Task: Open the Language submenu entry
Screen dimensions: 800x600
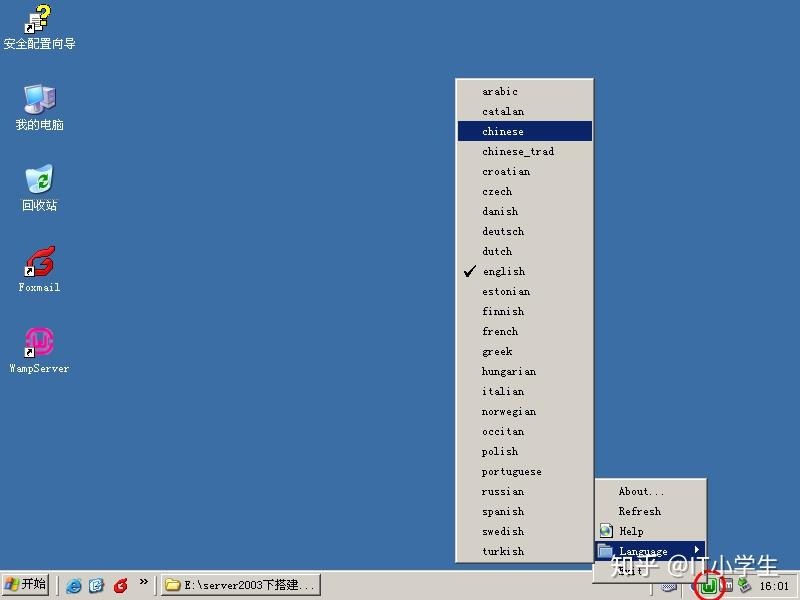Action: point(651,551)
